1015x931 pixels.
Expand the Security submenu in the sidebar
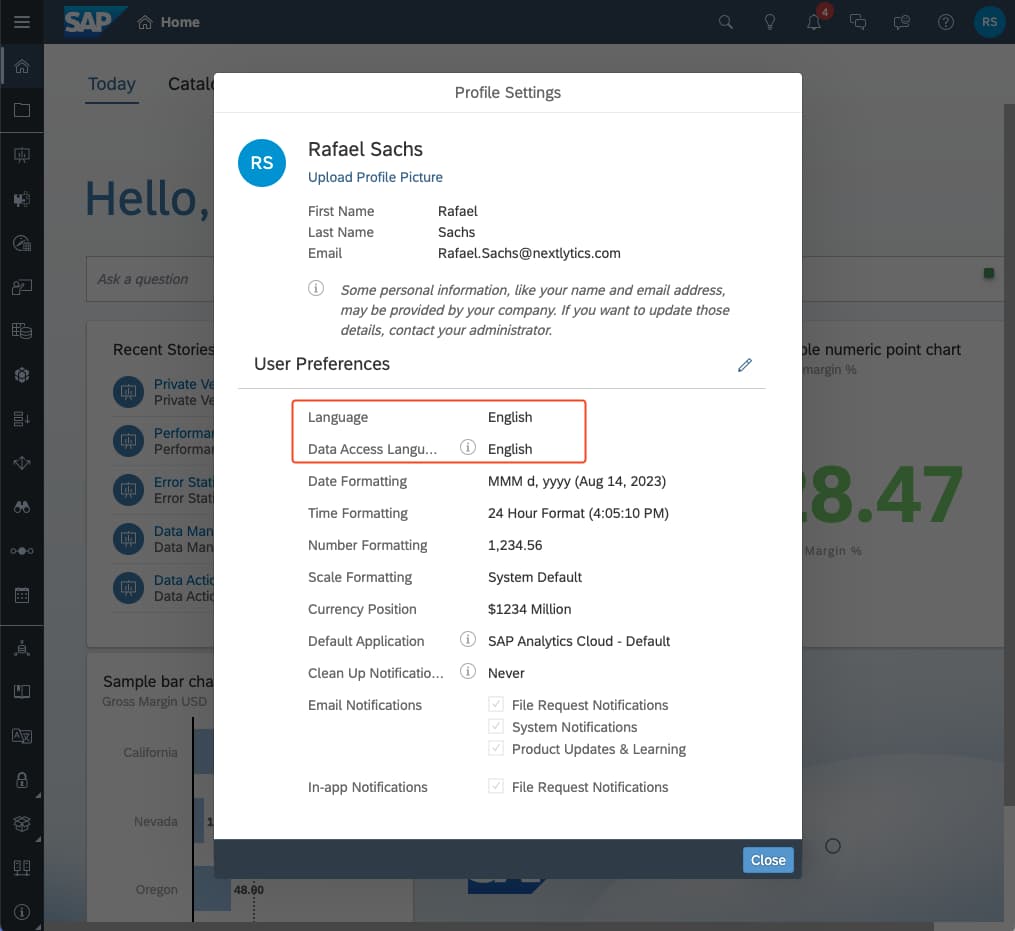pyautogui.click(x=23, y=780)
